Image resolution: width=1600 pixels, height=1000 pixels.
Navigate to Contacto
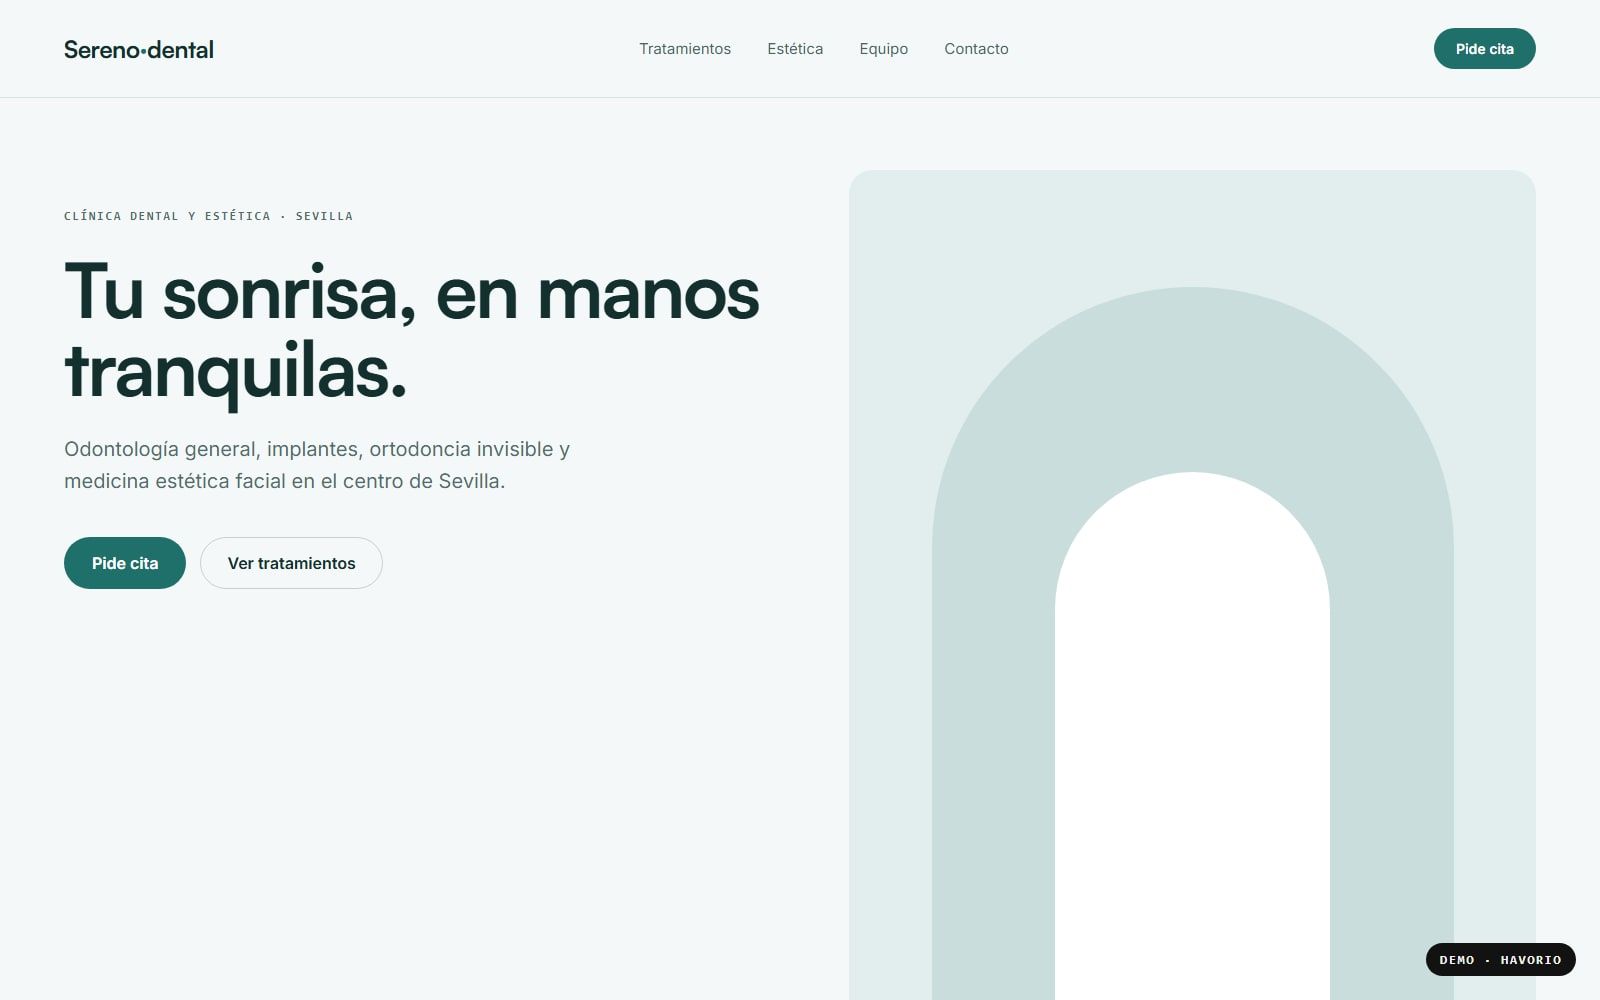pos(976,49)
